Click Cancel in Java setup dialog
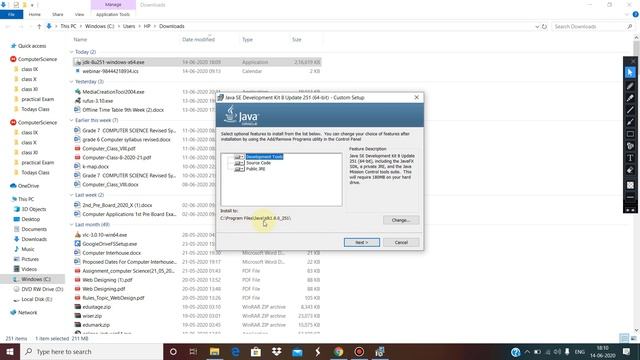This screenshot has height=360, width=640. point(401,242)
